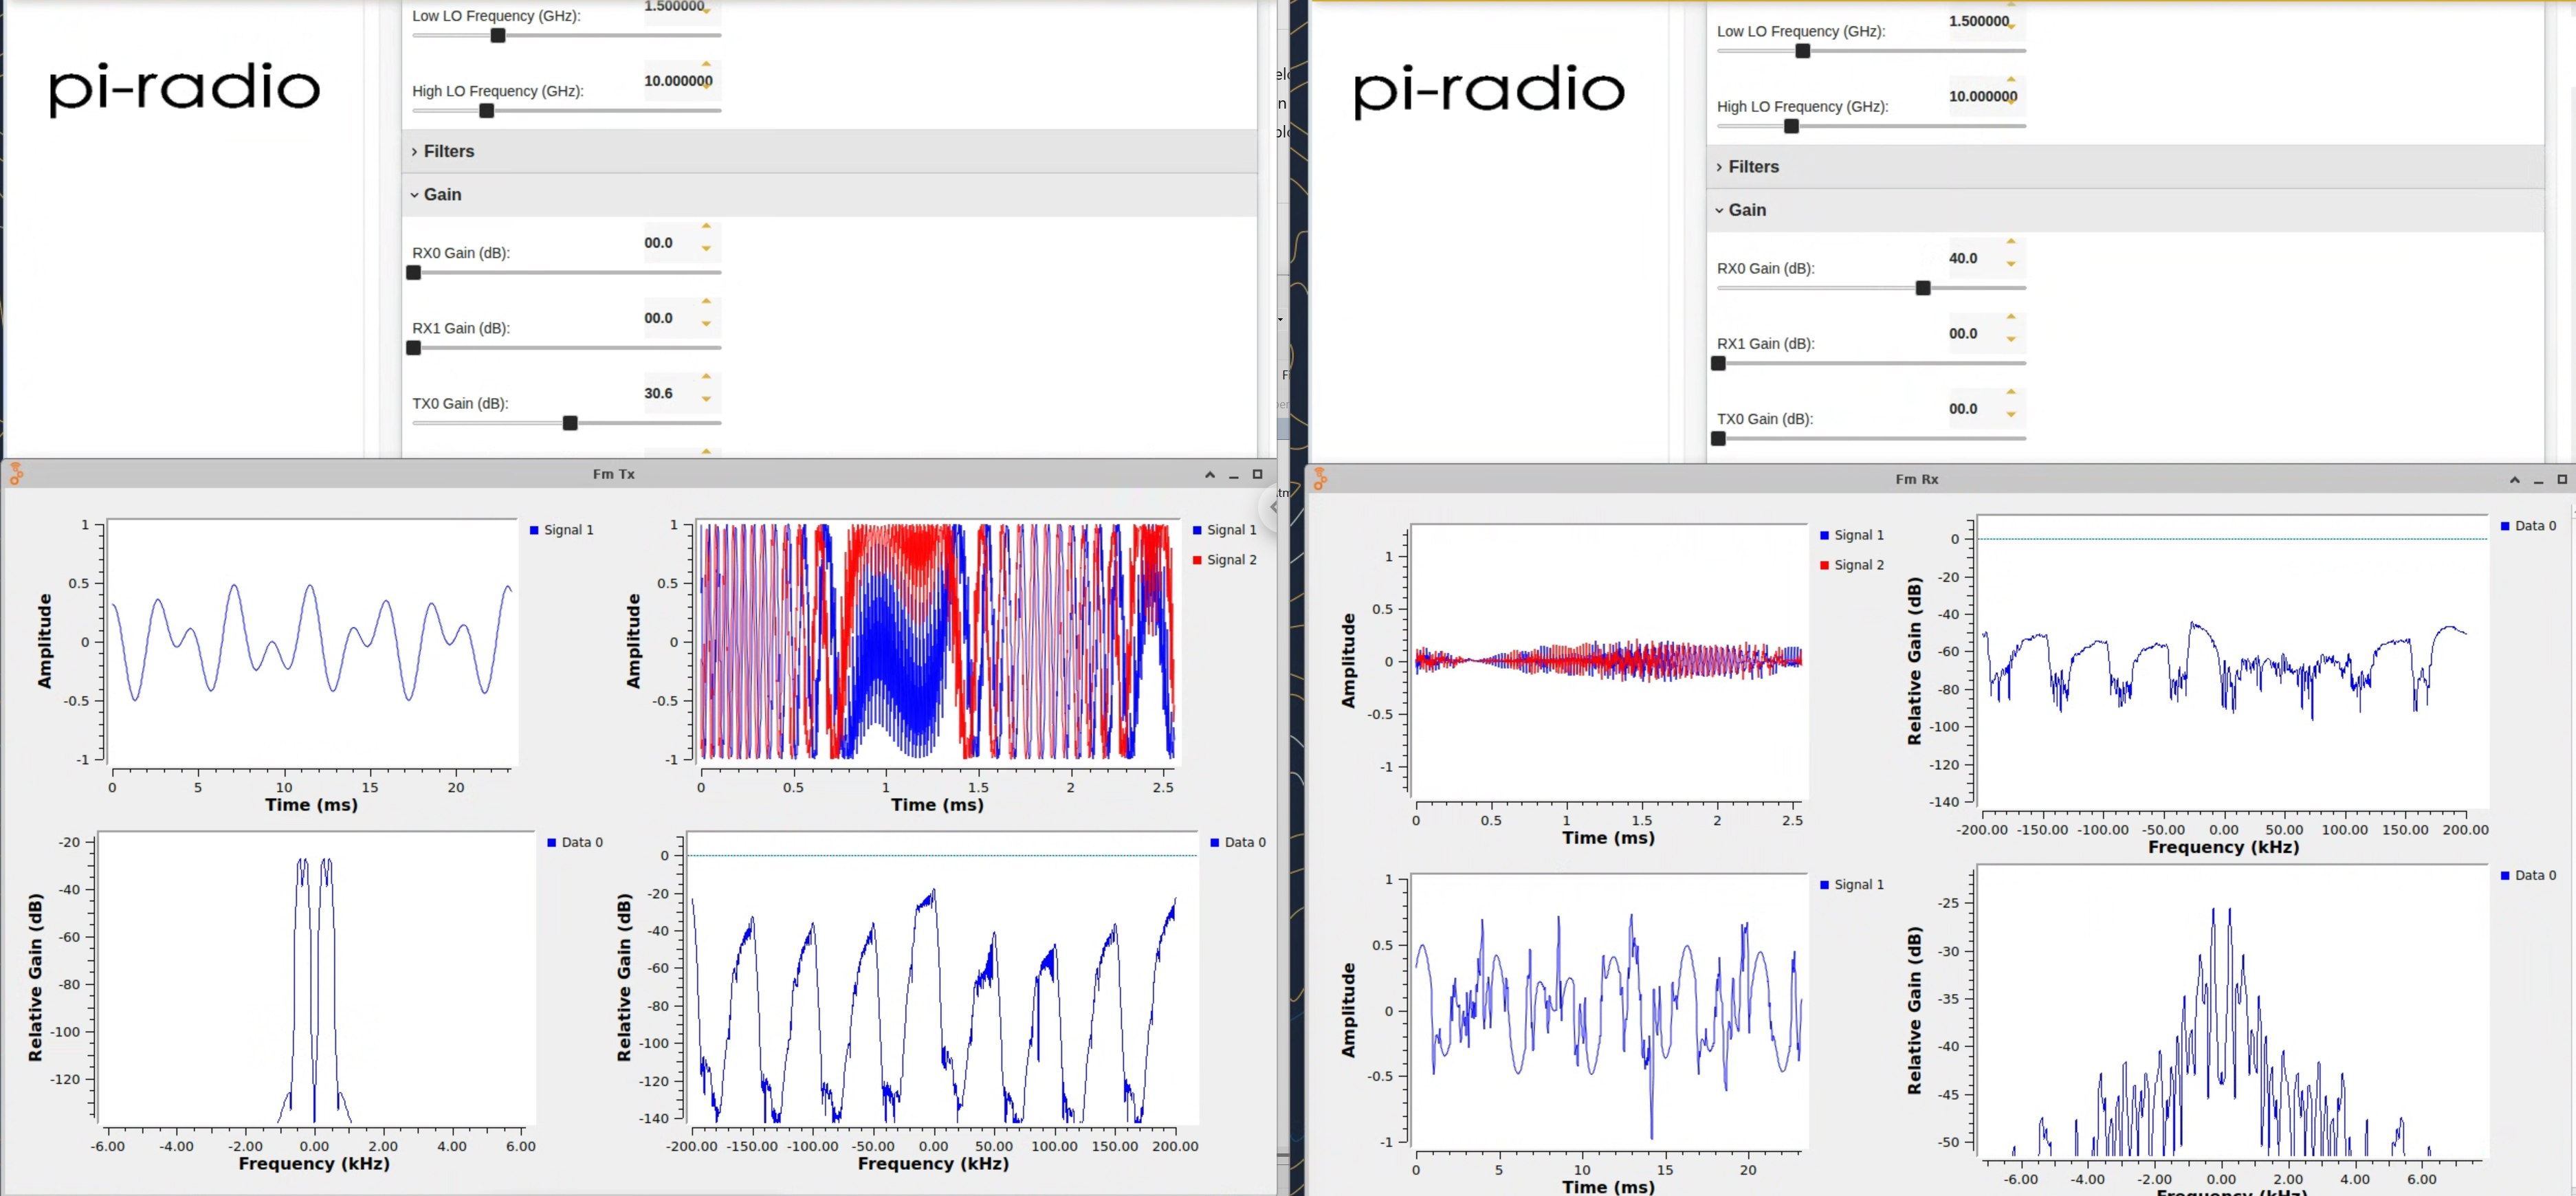Click the Fm Tx window title
The image size is (2576, 1196).
click(x=613, y=474)
